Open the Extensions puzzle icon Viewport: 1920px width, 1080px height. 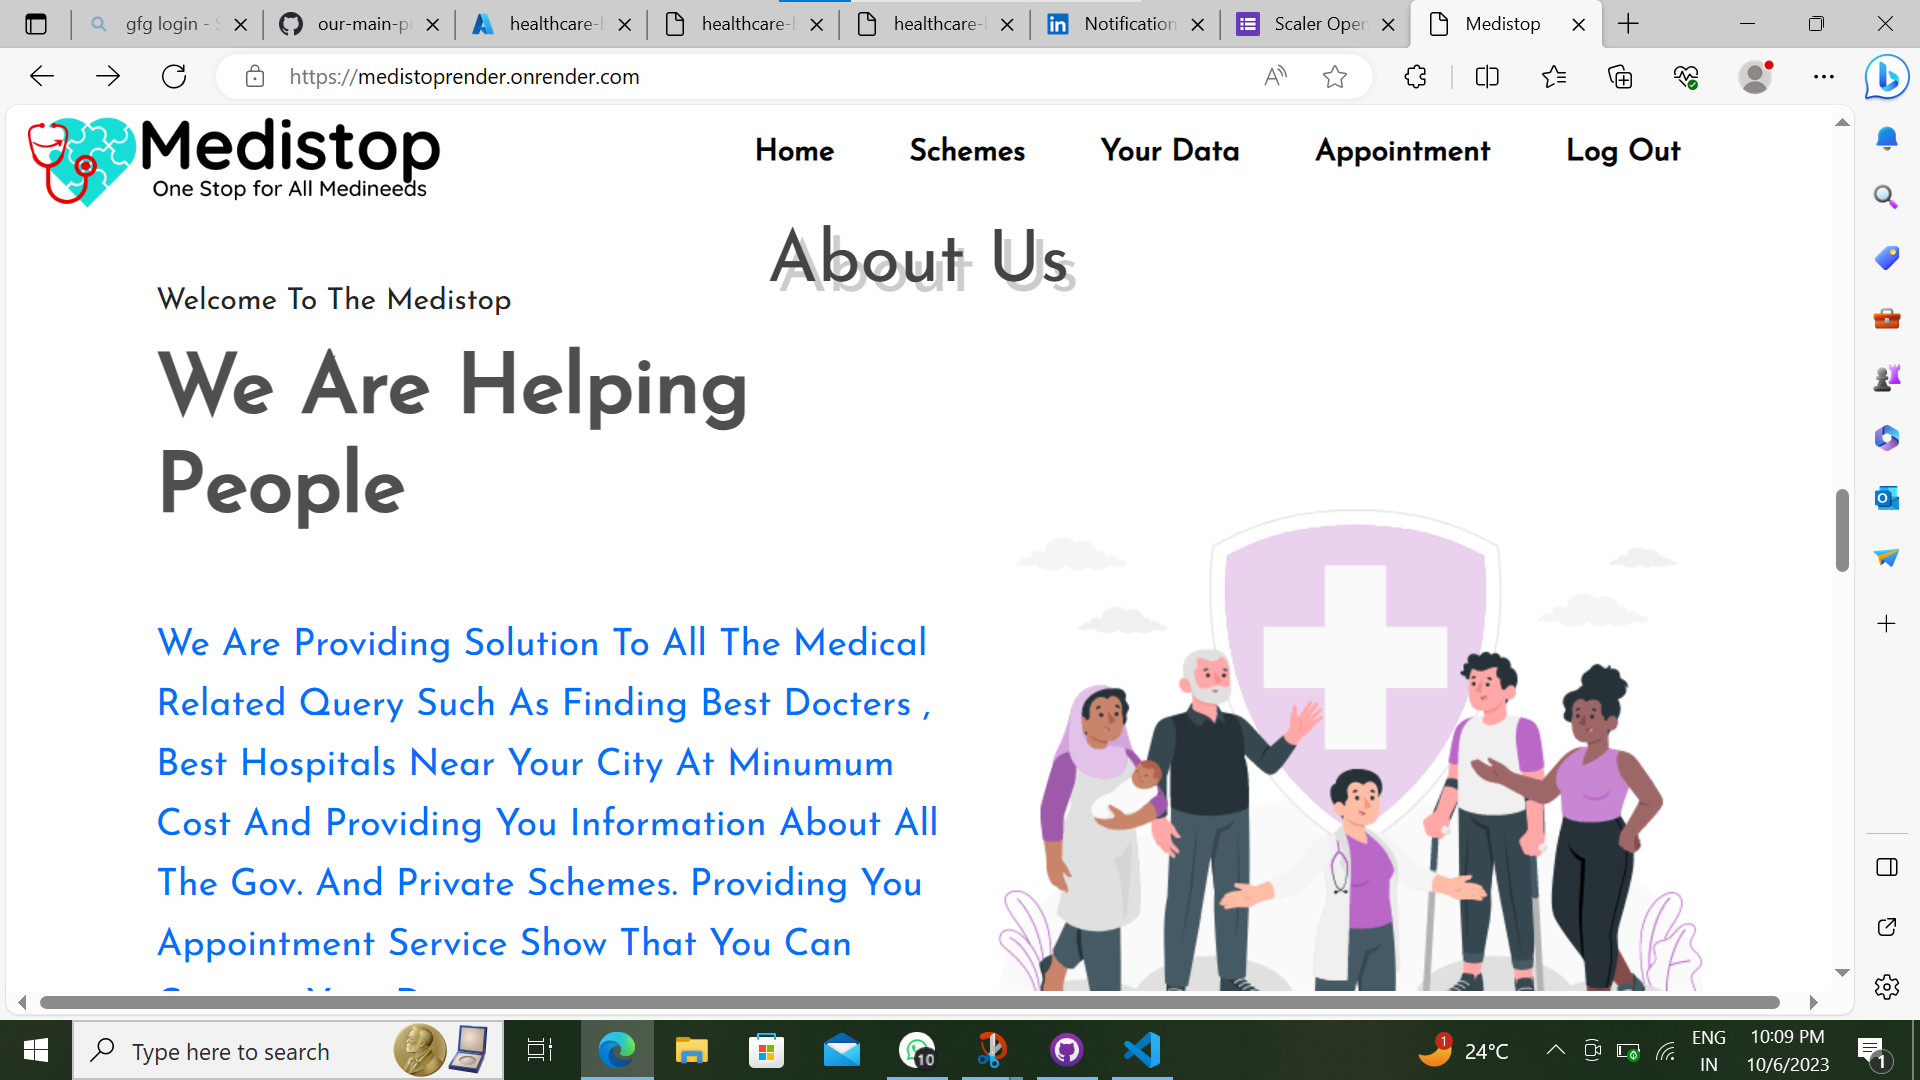(1415, 77)
